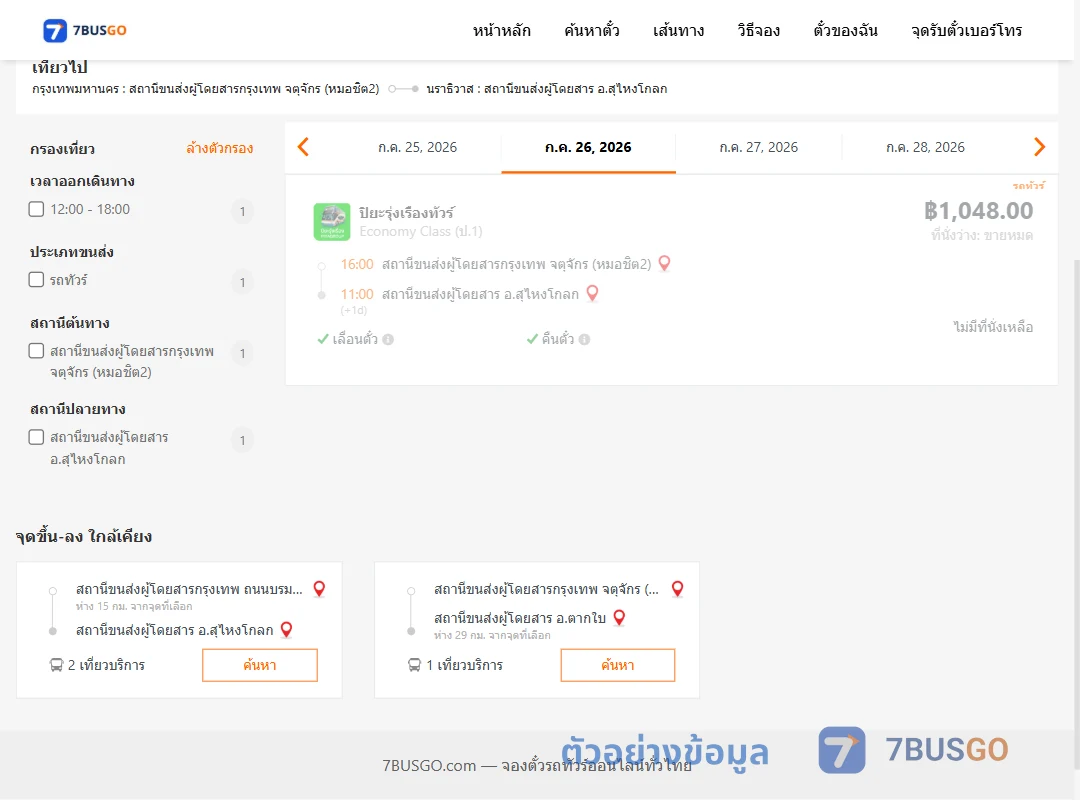Open the ค้นหาตั๋ว menu item
1080x800 pixels.
[592, 30]
